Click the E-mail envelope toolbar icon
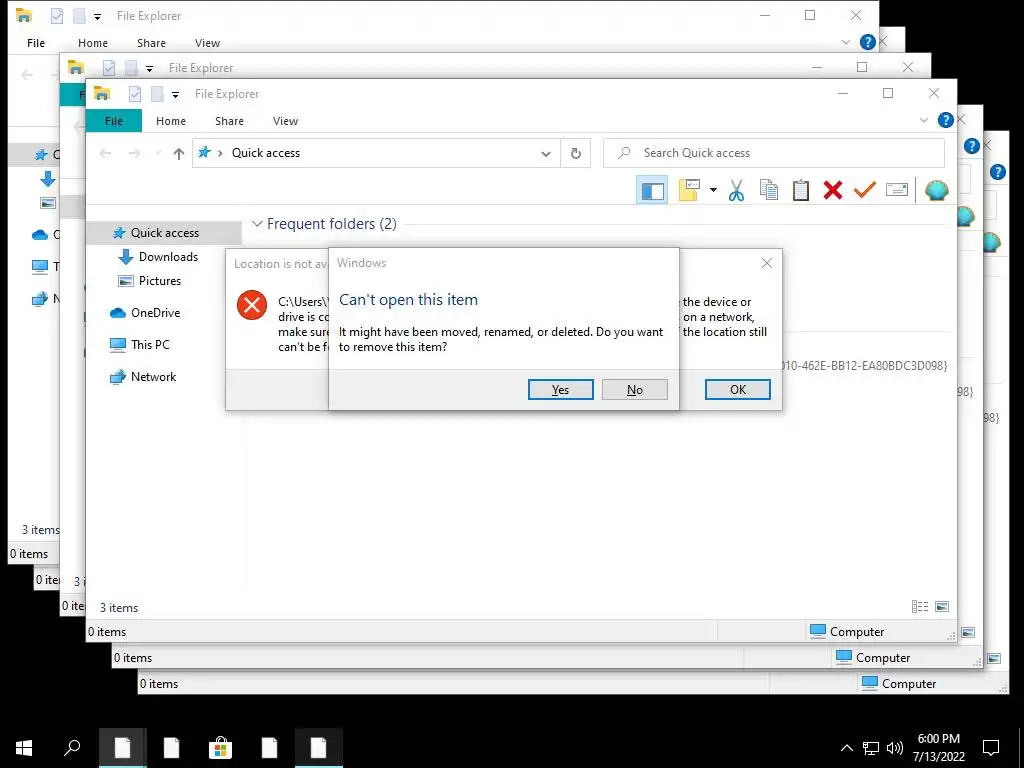 tap(897, 190)
